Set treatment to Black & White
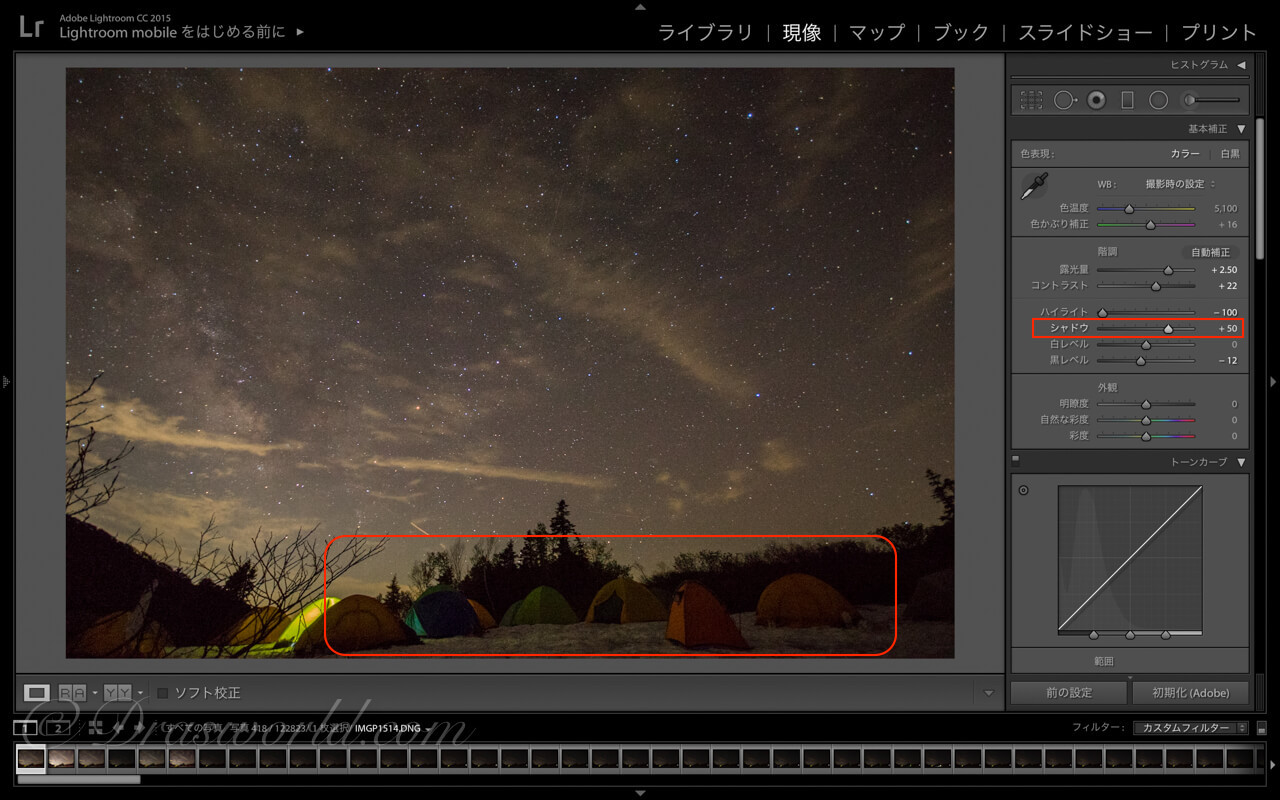The image size is (1280, 800). (1230, 154)
